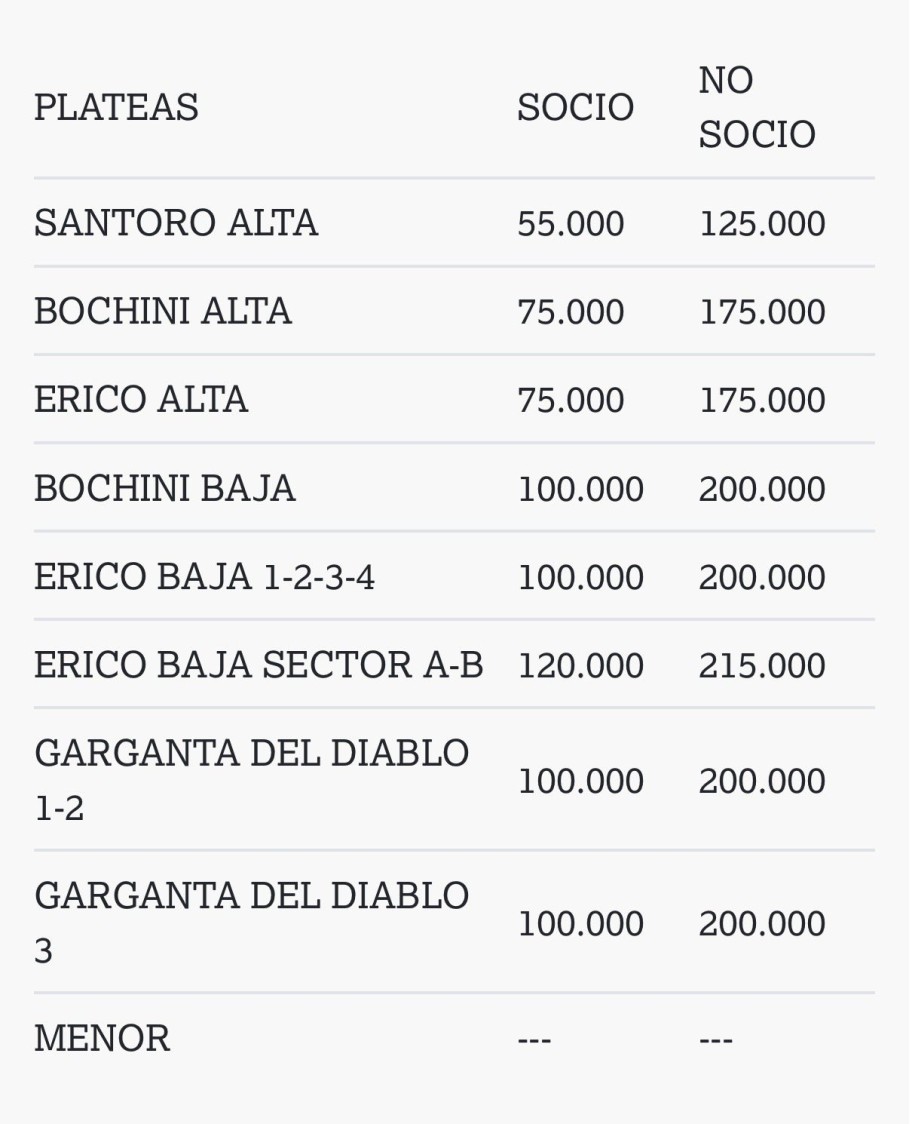
Task: Click the ERICO ALTA row label
Action: [x=141, y=400]
